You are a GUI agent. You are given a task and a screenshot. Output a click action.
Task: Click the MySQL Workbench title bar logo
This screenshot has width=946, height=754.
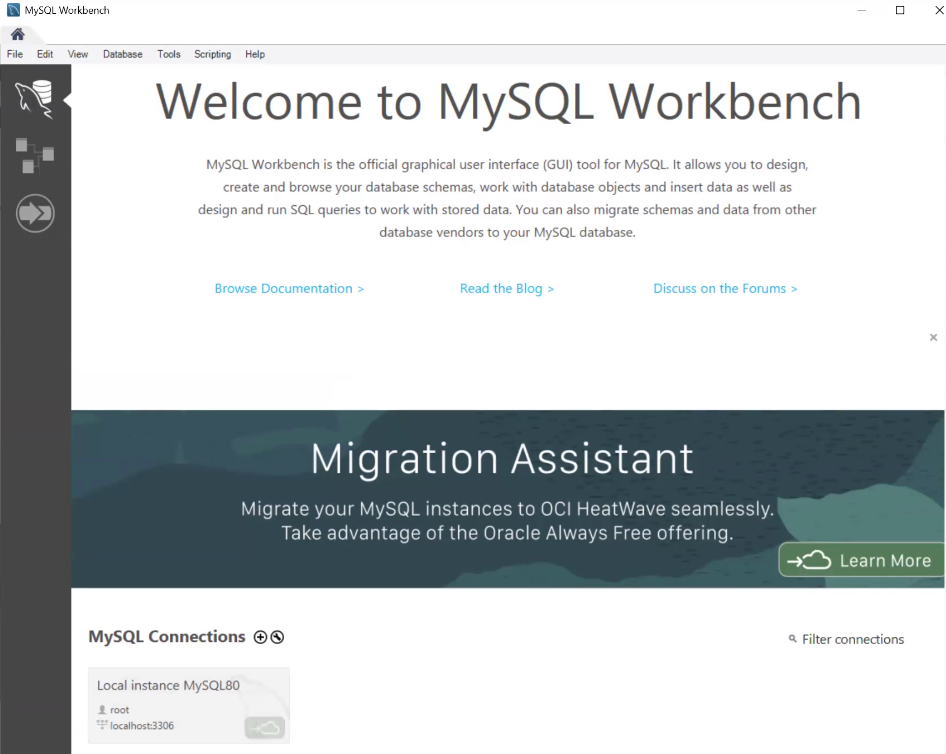click(x=13, y=10)
